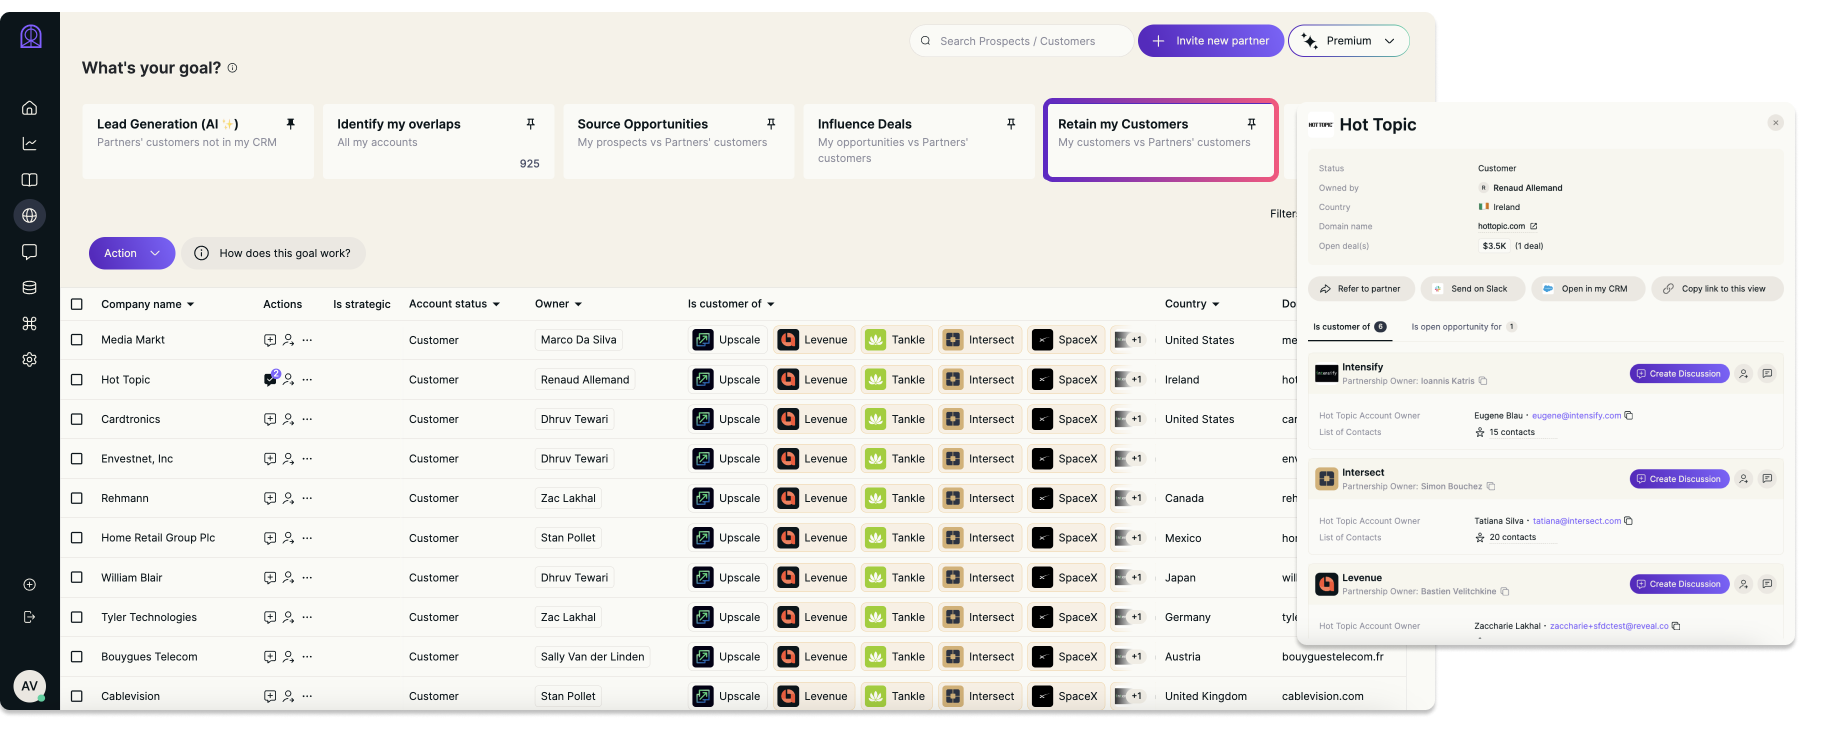Image resolution: width=1829 pixels, height=734 pixels.
Task: Click the person icon on the Intersect card
Action: [x=1744, y=479]
